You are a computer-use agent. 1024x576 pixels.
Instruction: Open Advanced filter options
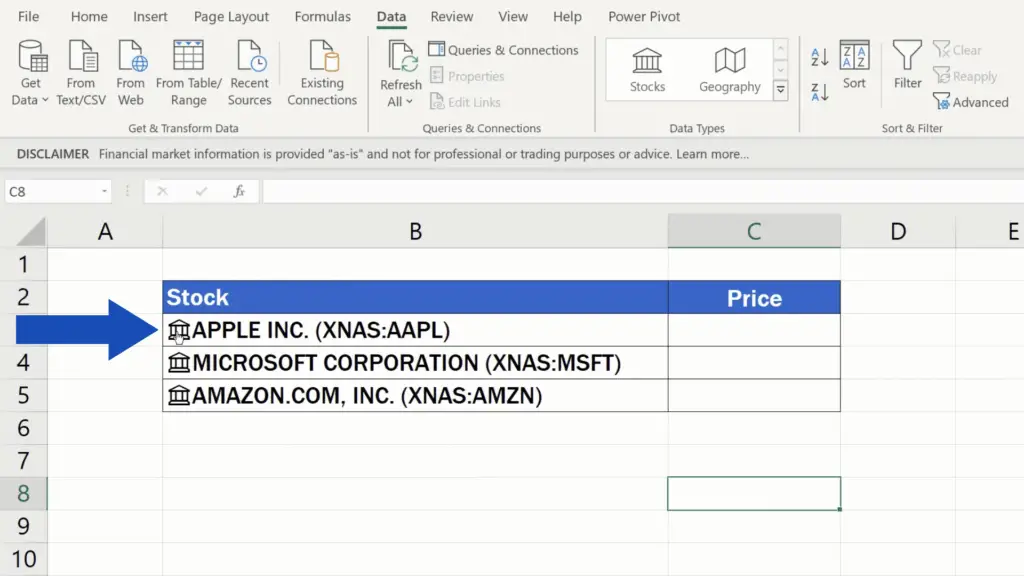click(x=971, y=102)
